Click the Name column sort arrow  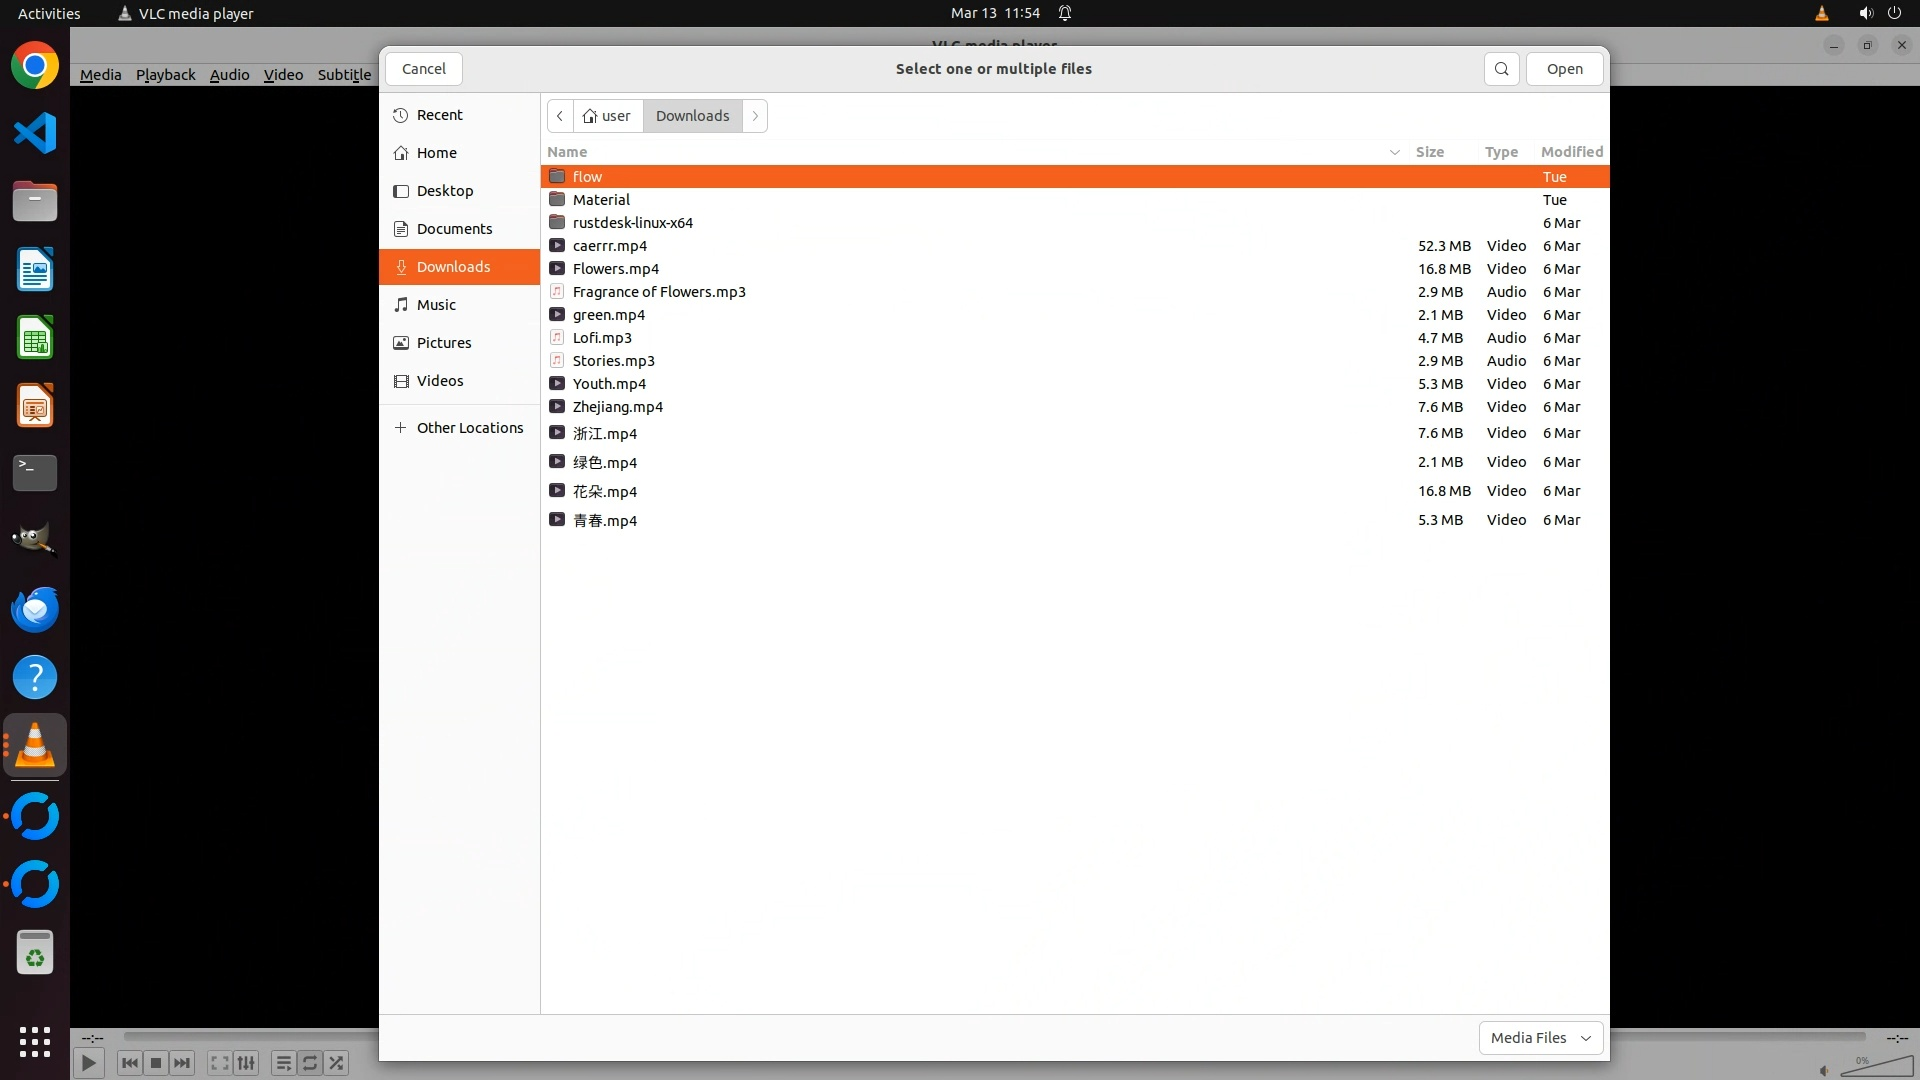pos(1394,152)
